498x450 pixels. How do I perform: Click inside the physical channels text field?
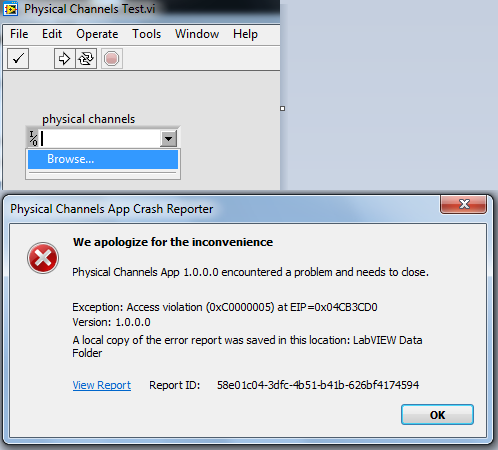pyautogui.click(x=100, y=138)
